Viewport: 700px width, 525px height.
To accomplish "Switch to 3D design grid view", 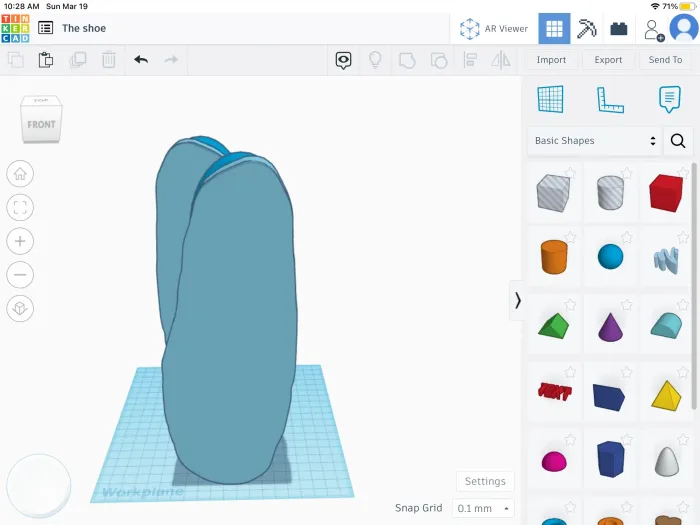I will (x=554, y=29).
